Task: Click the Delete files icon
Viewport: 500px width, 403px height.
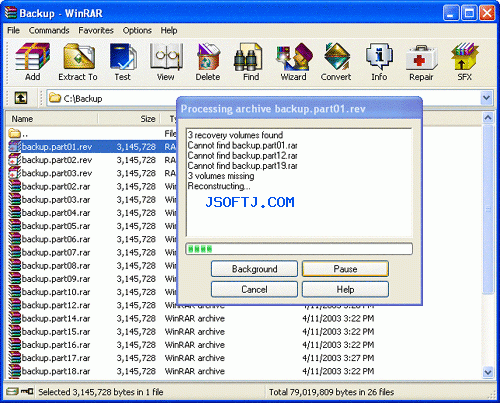Action: click(x=208, y=62)
